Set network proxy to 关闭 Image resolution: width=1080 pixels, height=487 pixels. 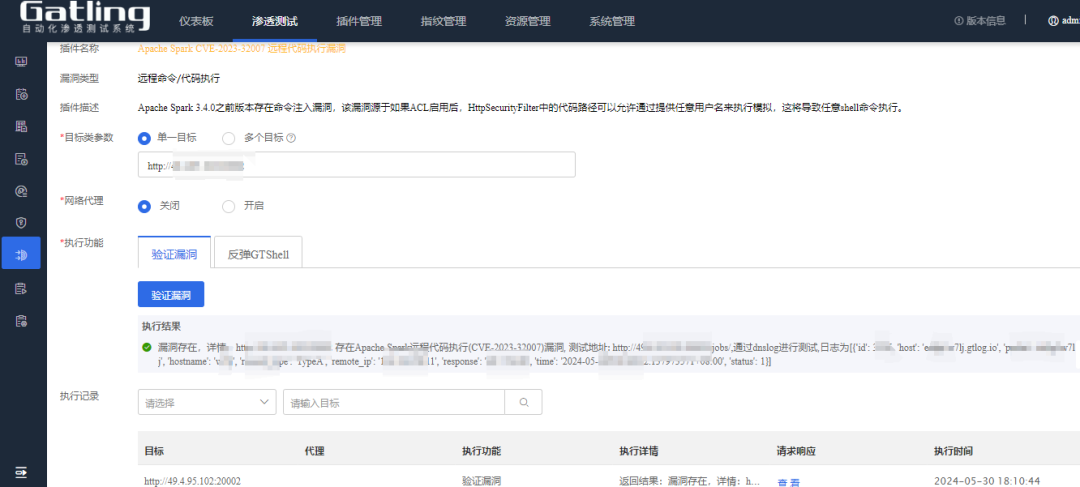pyautogui.click(x=144, y=206)
